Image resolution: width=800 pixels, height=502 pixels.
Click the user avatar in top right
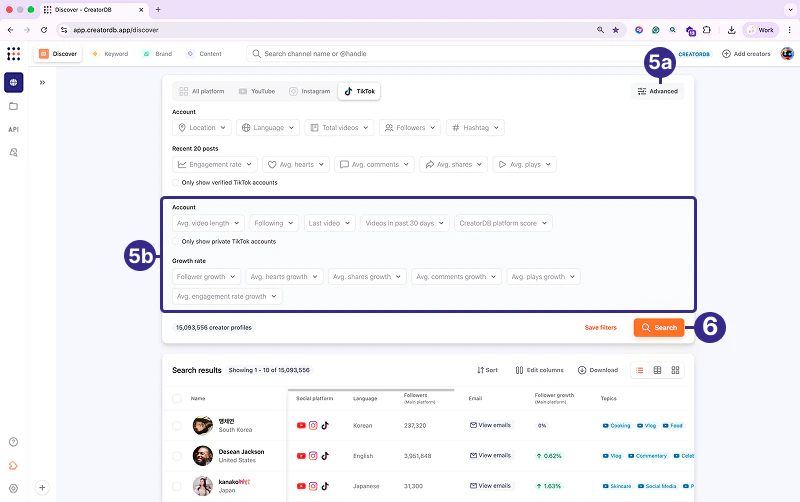[787, 54]
